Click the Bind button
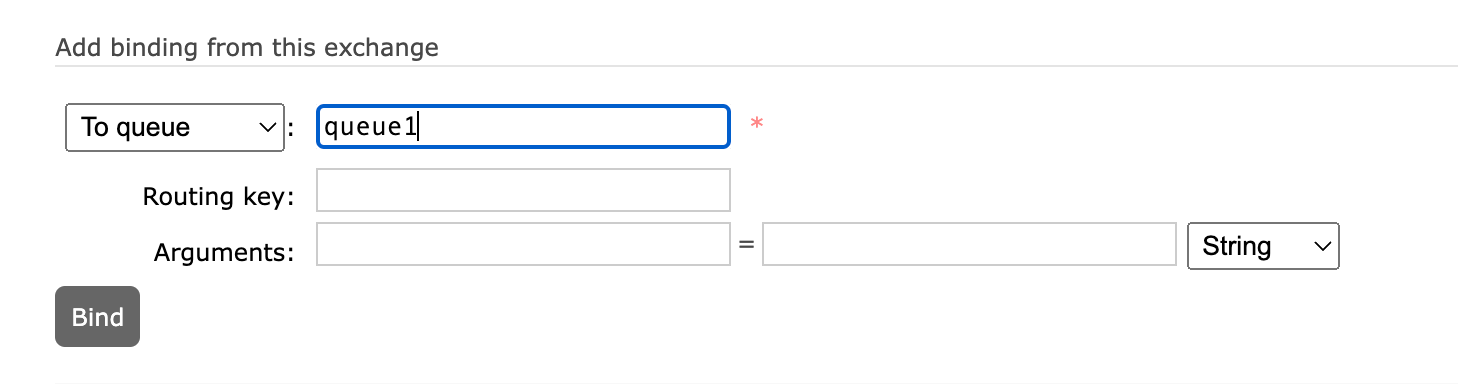The height and width of the screenshot is (384, 1458). pos(97,317)
